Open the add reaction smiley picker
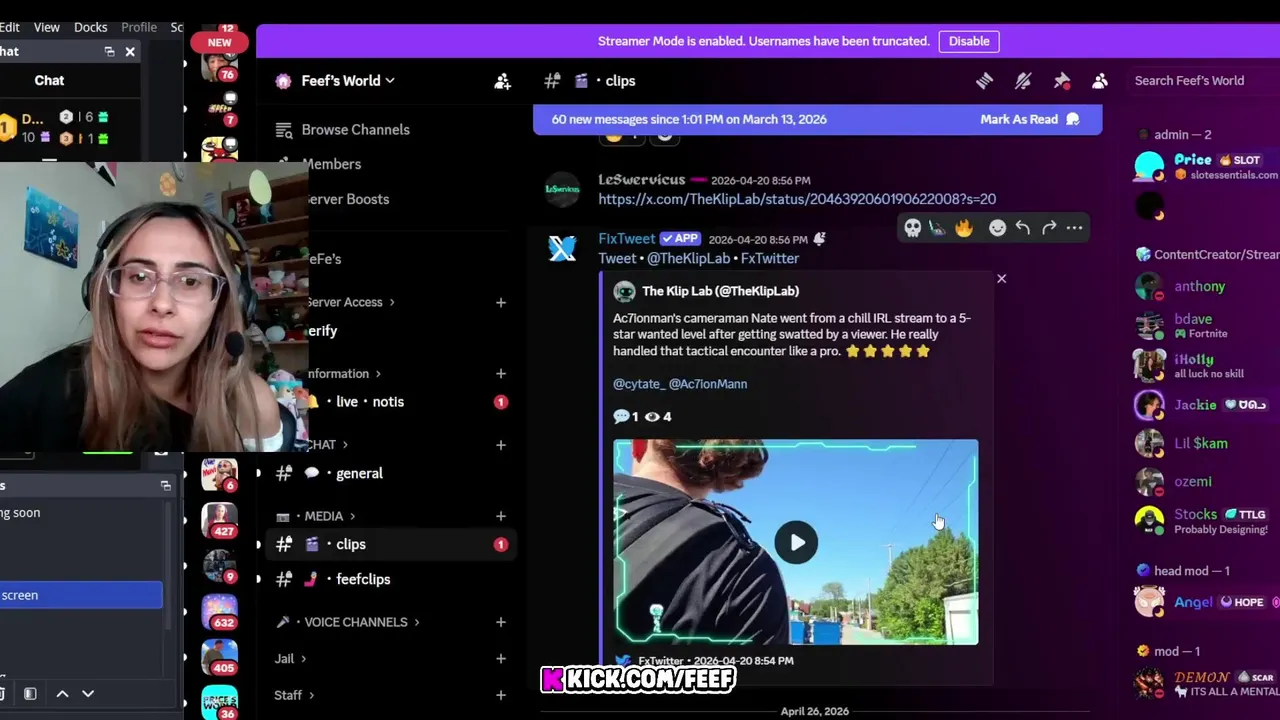 click(x=997, y=228)
